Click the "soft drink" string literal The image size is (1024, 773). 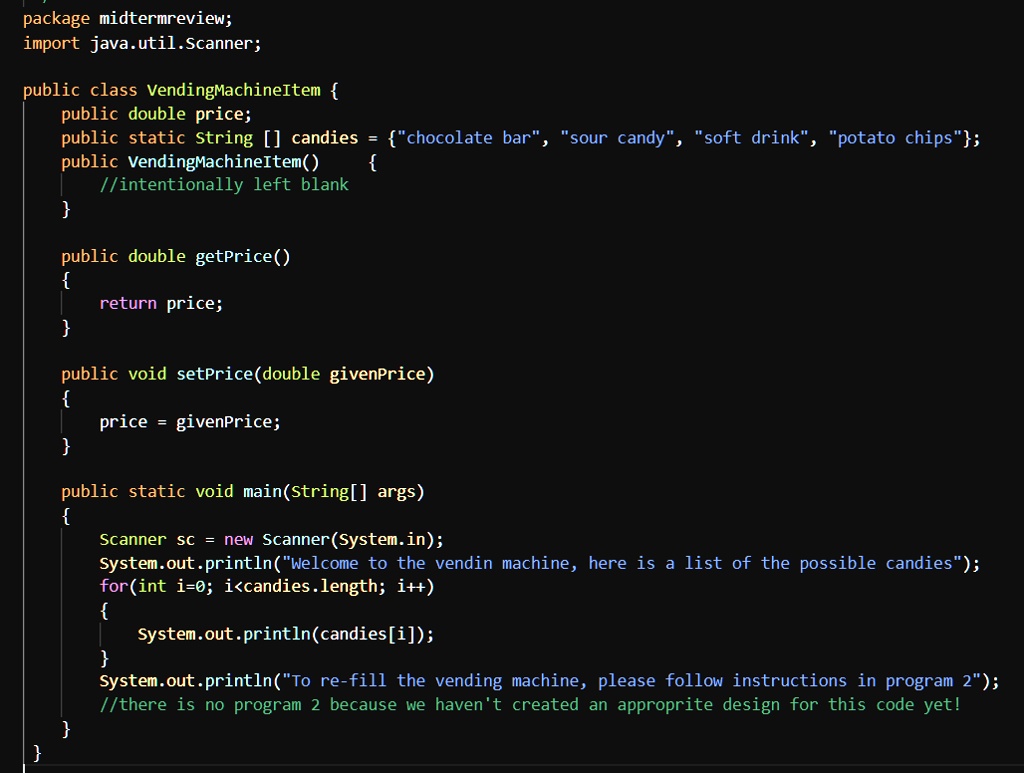(x=751, y=138)
